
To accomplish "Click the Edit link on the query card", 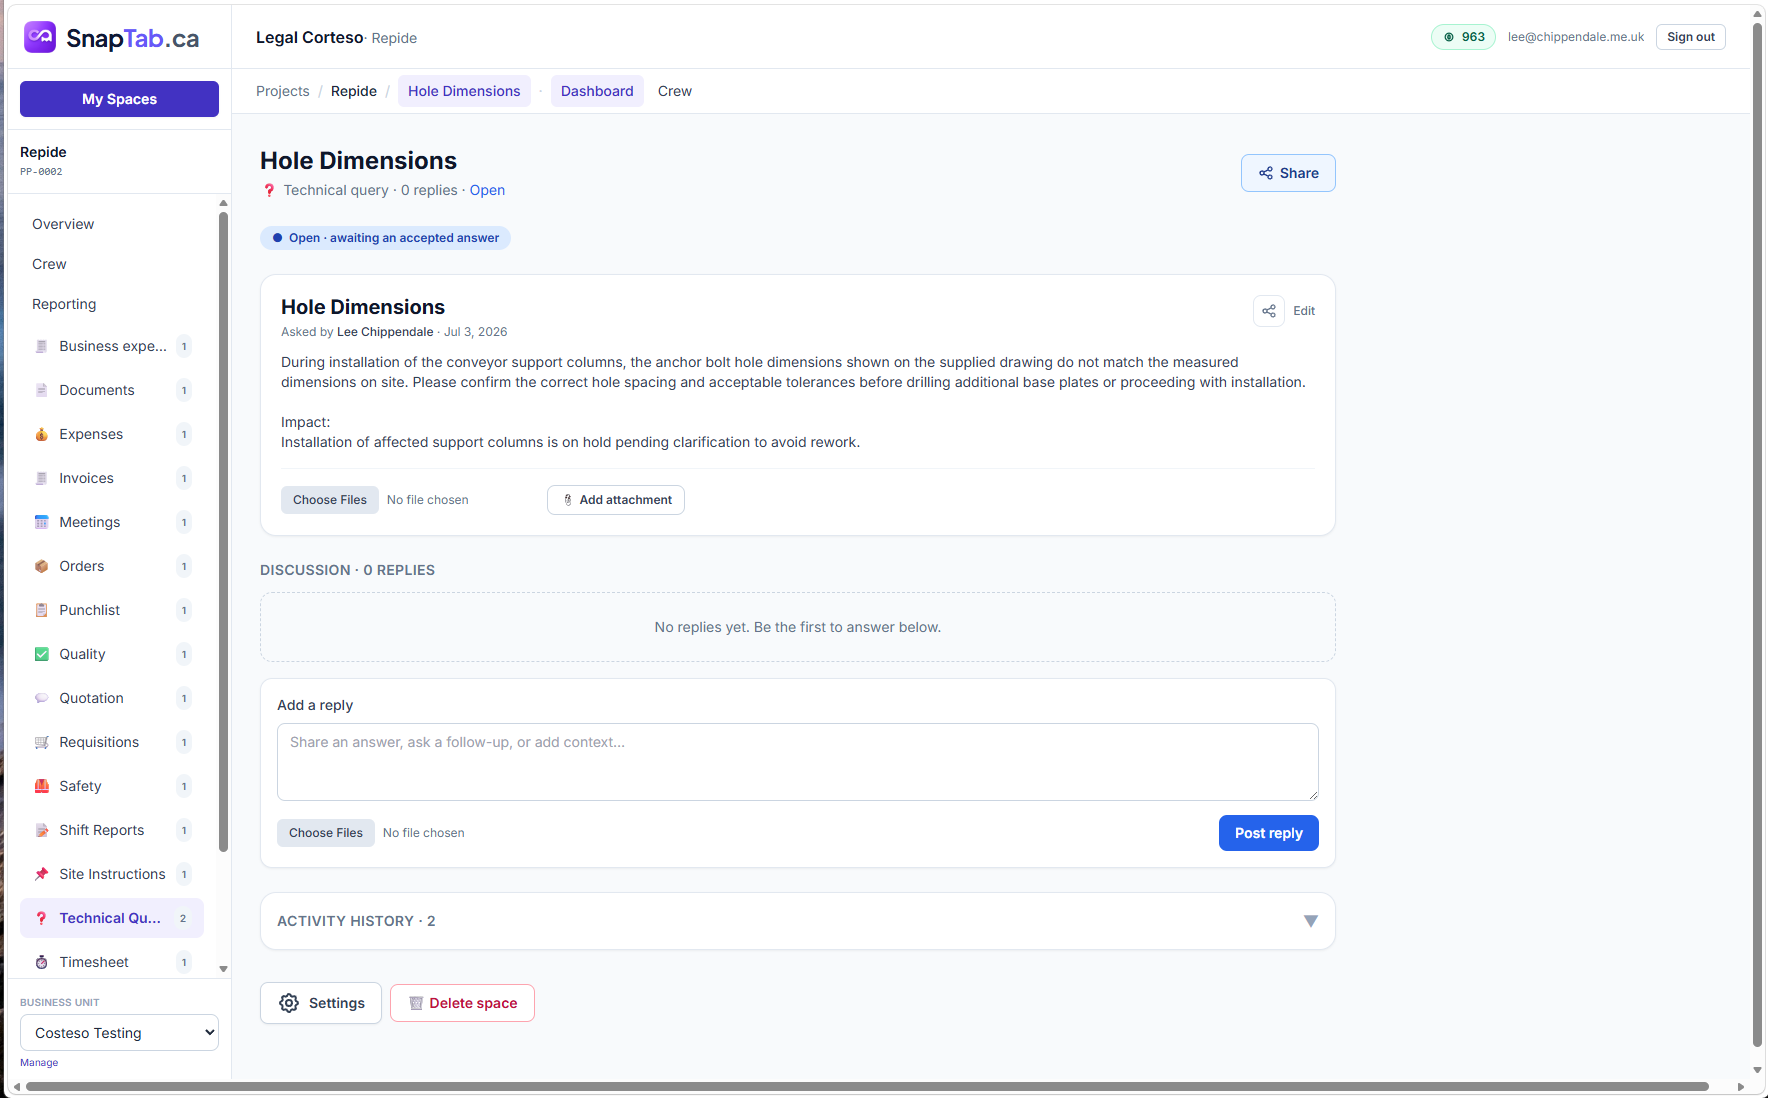I will (1304, 311).
